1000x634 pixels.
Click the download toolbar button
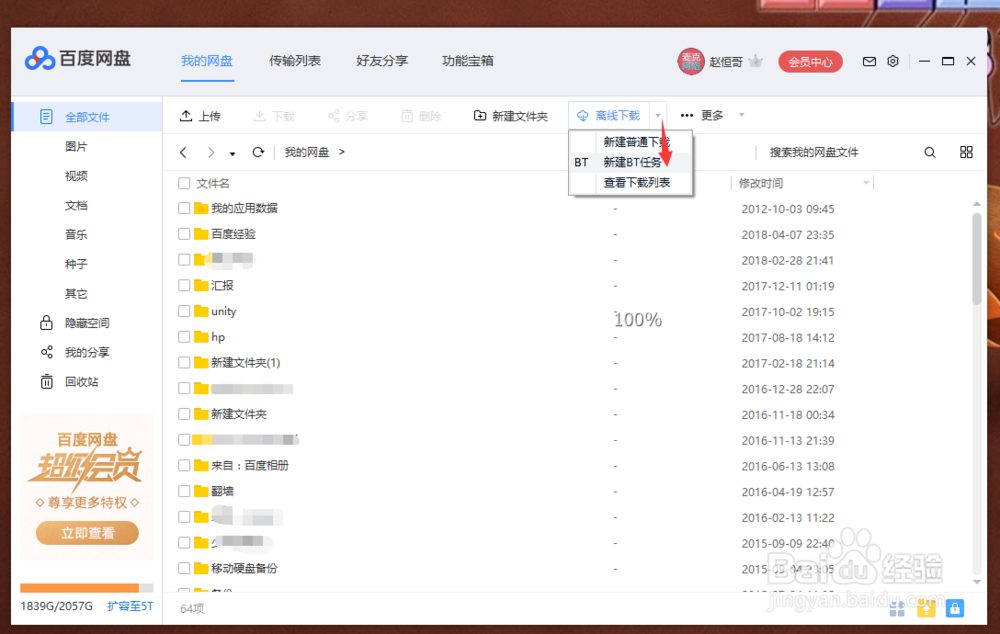[x=274, y=115]
